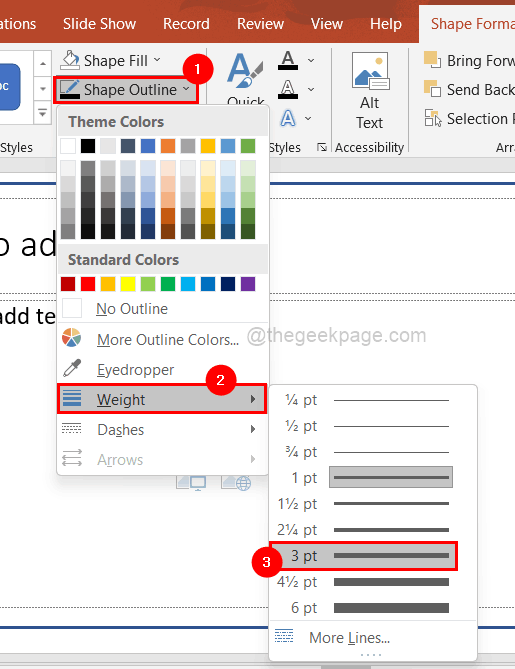Click the More Lines icon in weight submenu
The width and height of the screenshot is (515, 669).
pos(284,636)
